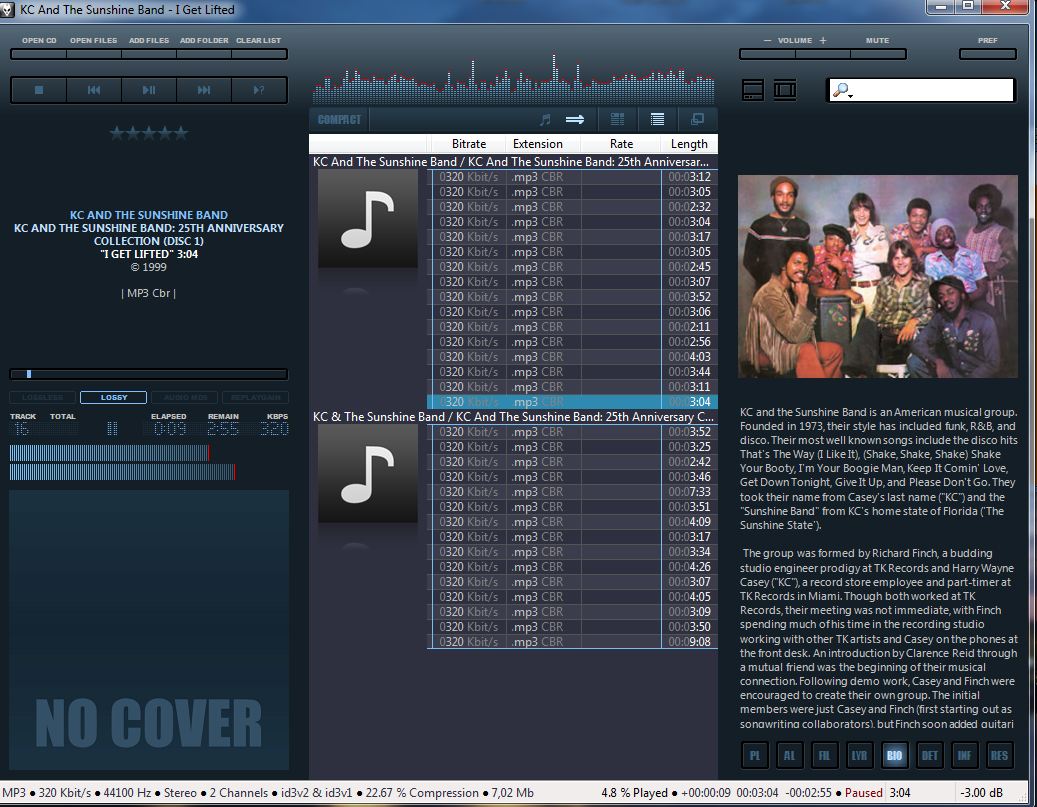Click the music note icon in playlist toolbar
Image resolution: width=1037 pixels, height=807 pixels.
[545, 119]
